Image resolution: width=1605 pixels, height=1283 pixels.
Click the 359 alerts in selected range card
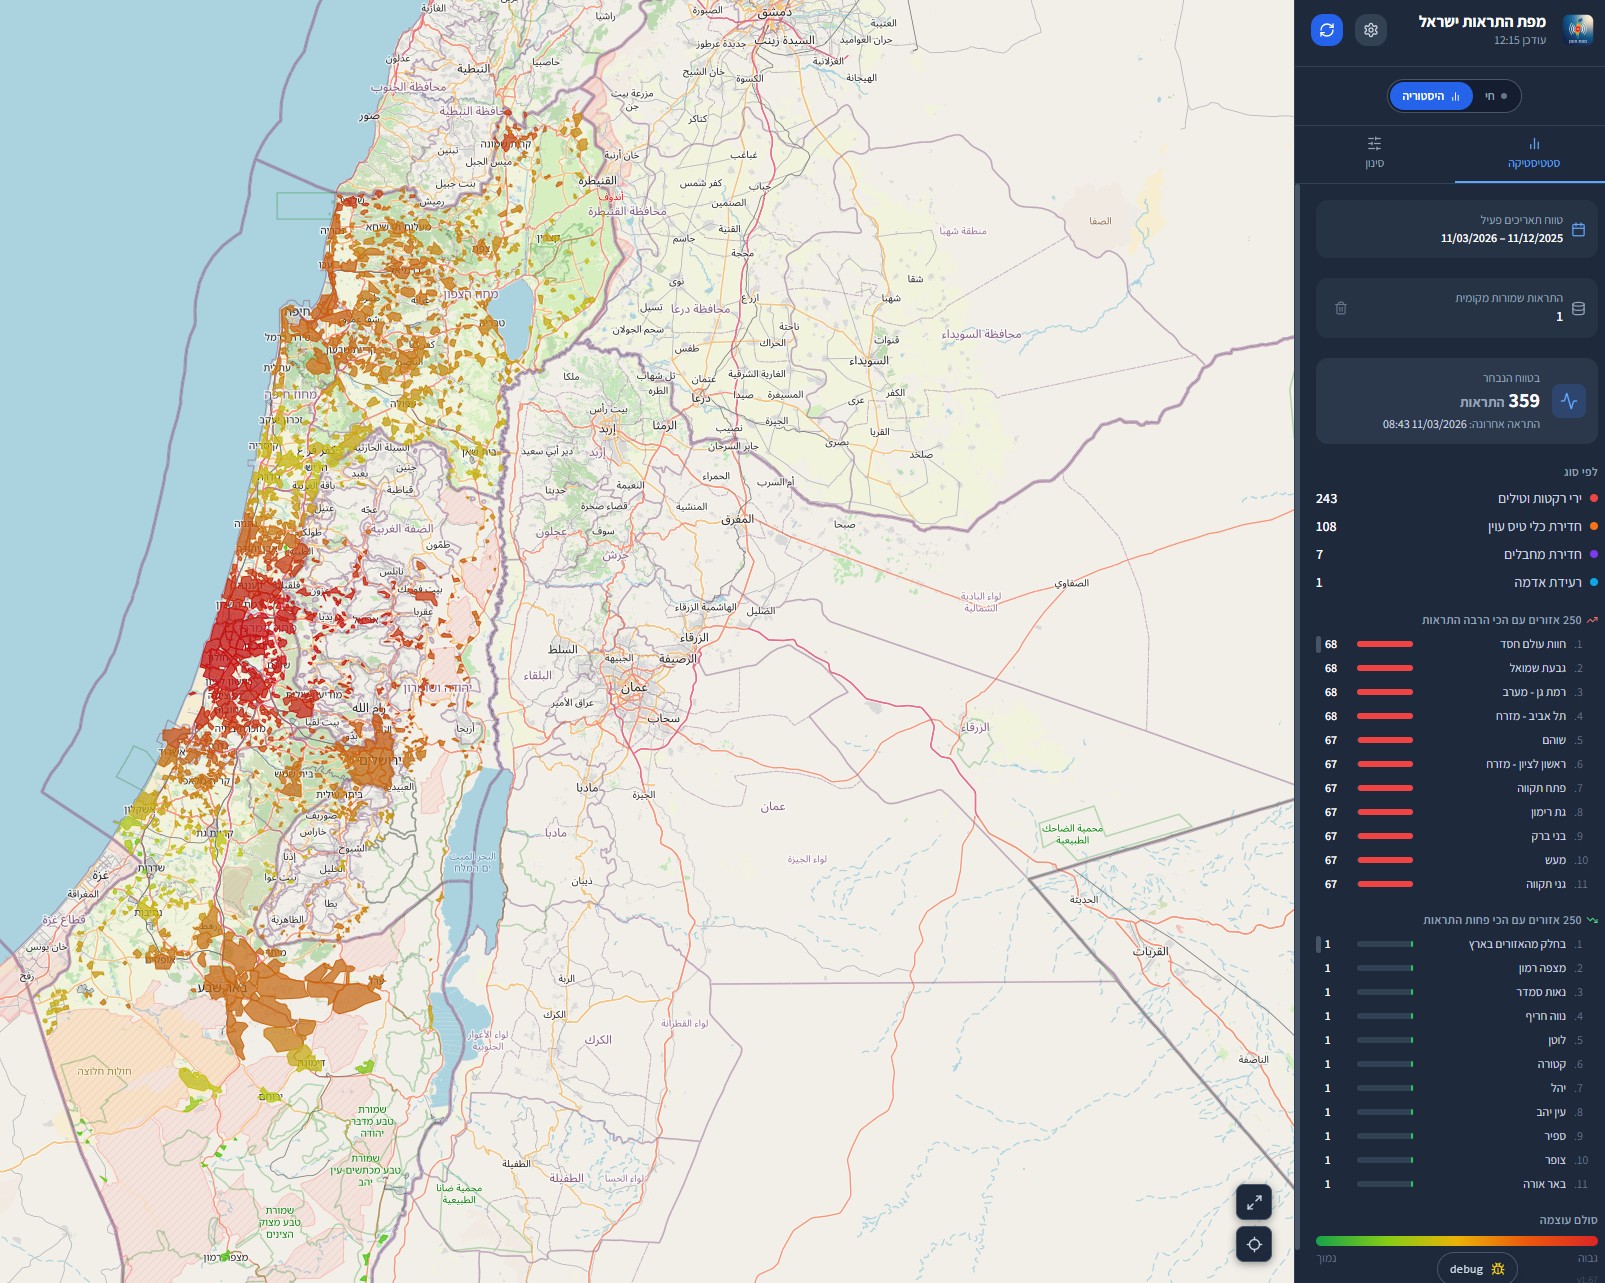coord(1456,401)
